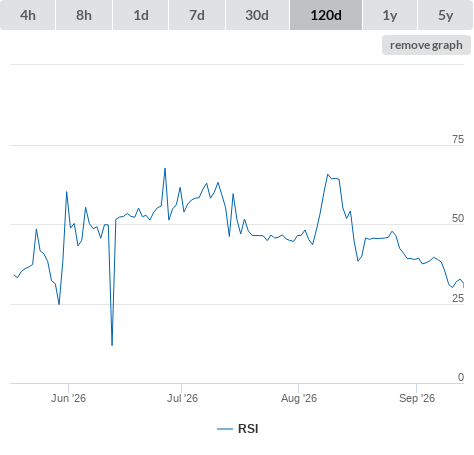Switch chart to 30d range
Viewport: 474px width, 455px height.
(257, 15)
